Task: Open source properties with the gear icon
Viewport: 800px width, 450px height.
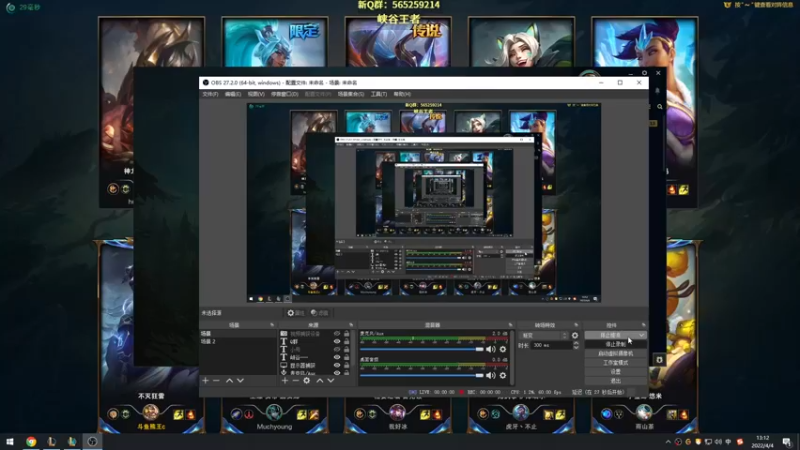Action: coord(307,381)
